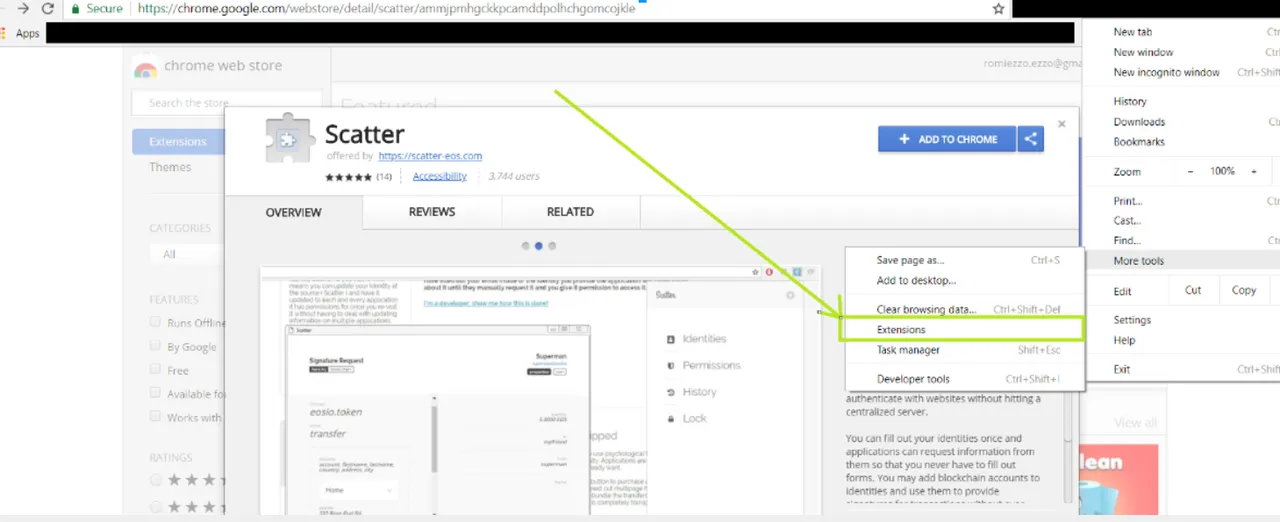Click Cut in the Edit row
1280x522 pixels.
pos(1193,290)
